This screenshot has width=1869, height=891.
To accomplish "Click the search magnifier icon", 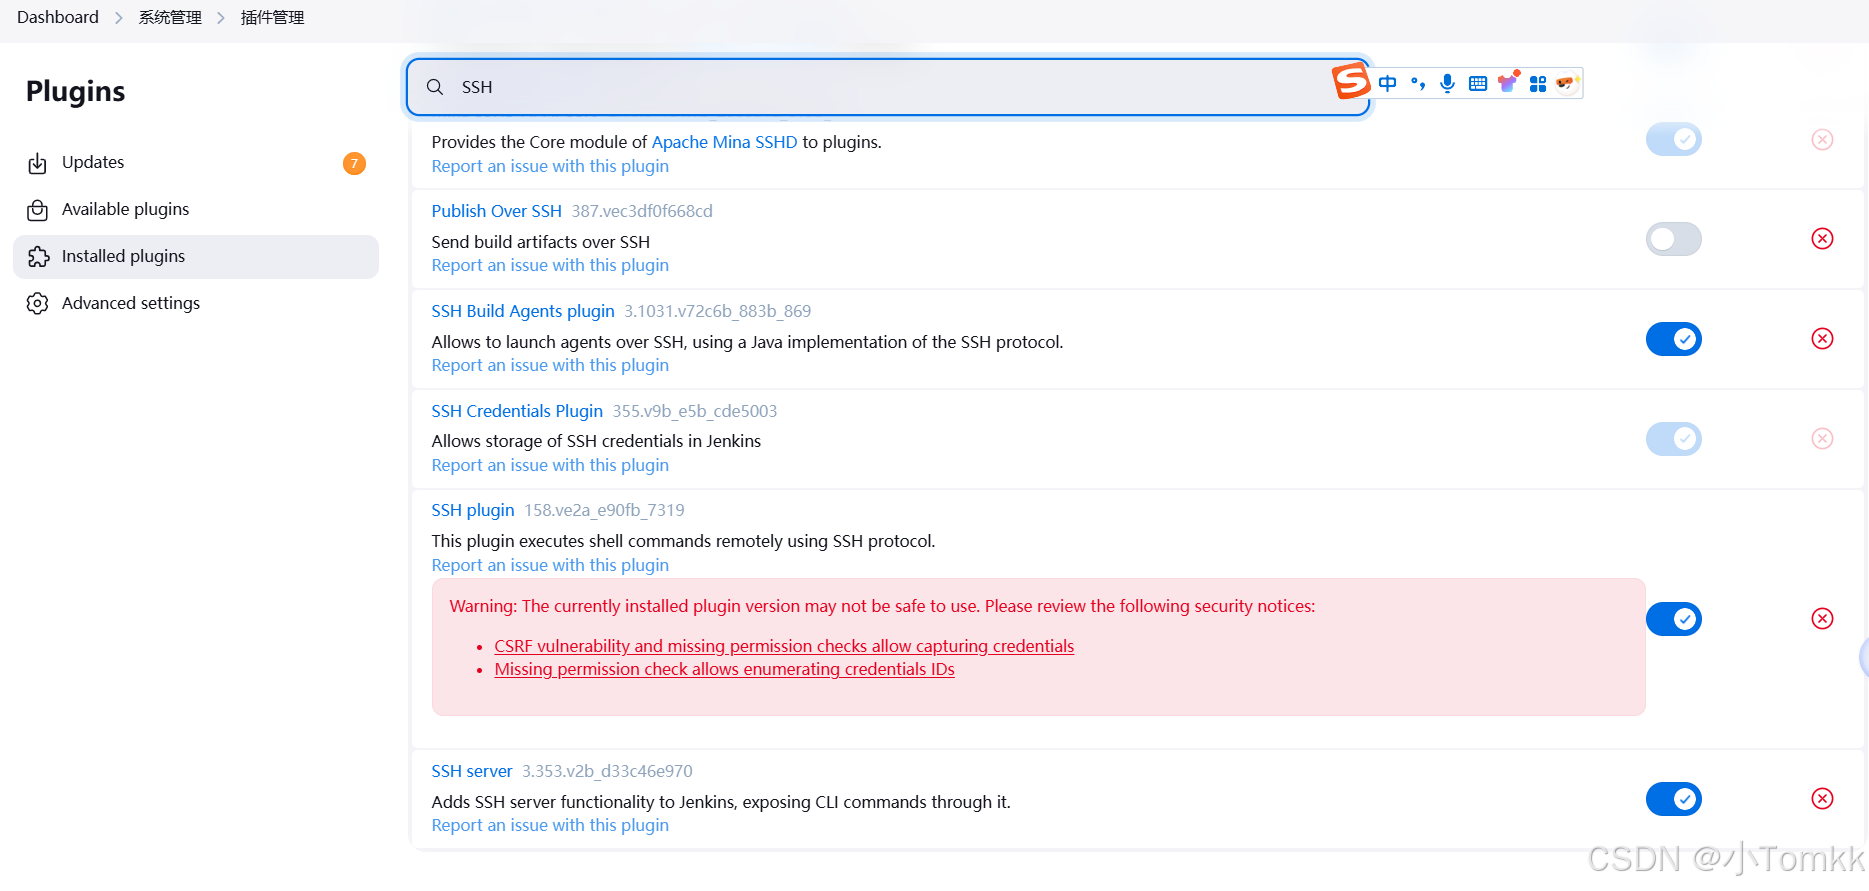I will tap(435, 87).
